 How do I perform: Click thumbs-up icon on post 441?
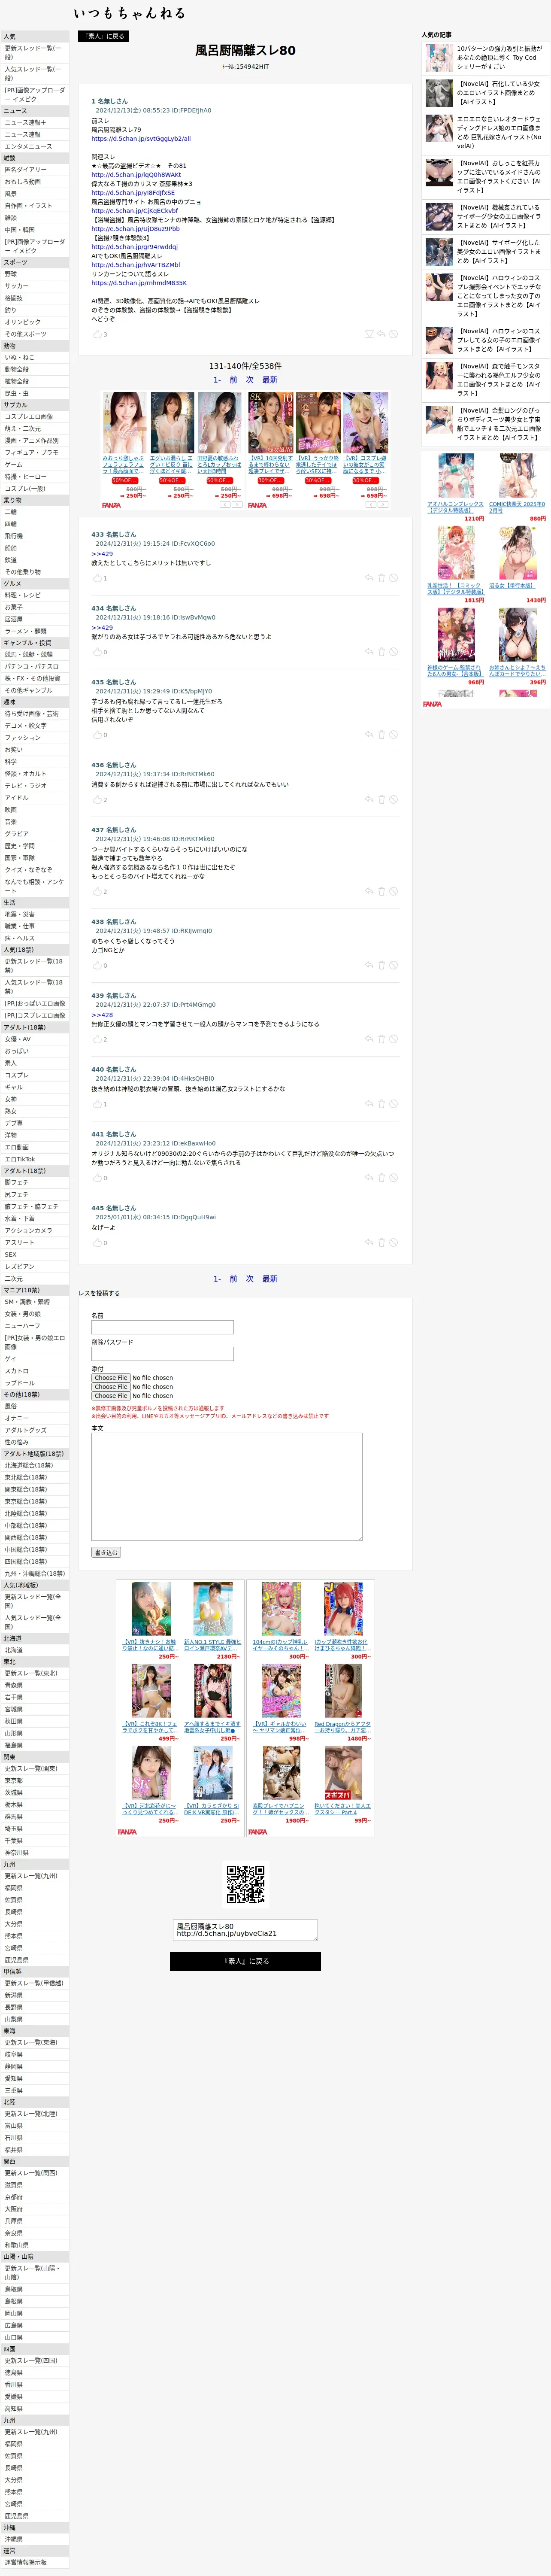point(97,1178)
